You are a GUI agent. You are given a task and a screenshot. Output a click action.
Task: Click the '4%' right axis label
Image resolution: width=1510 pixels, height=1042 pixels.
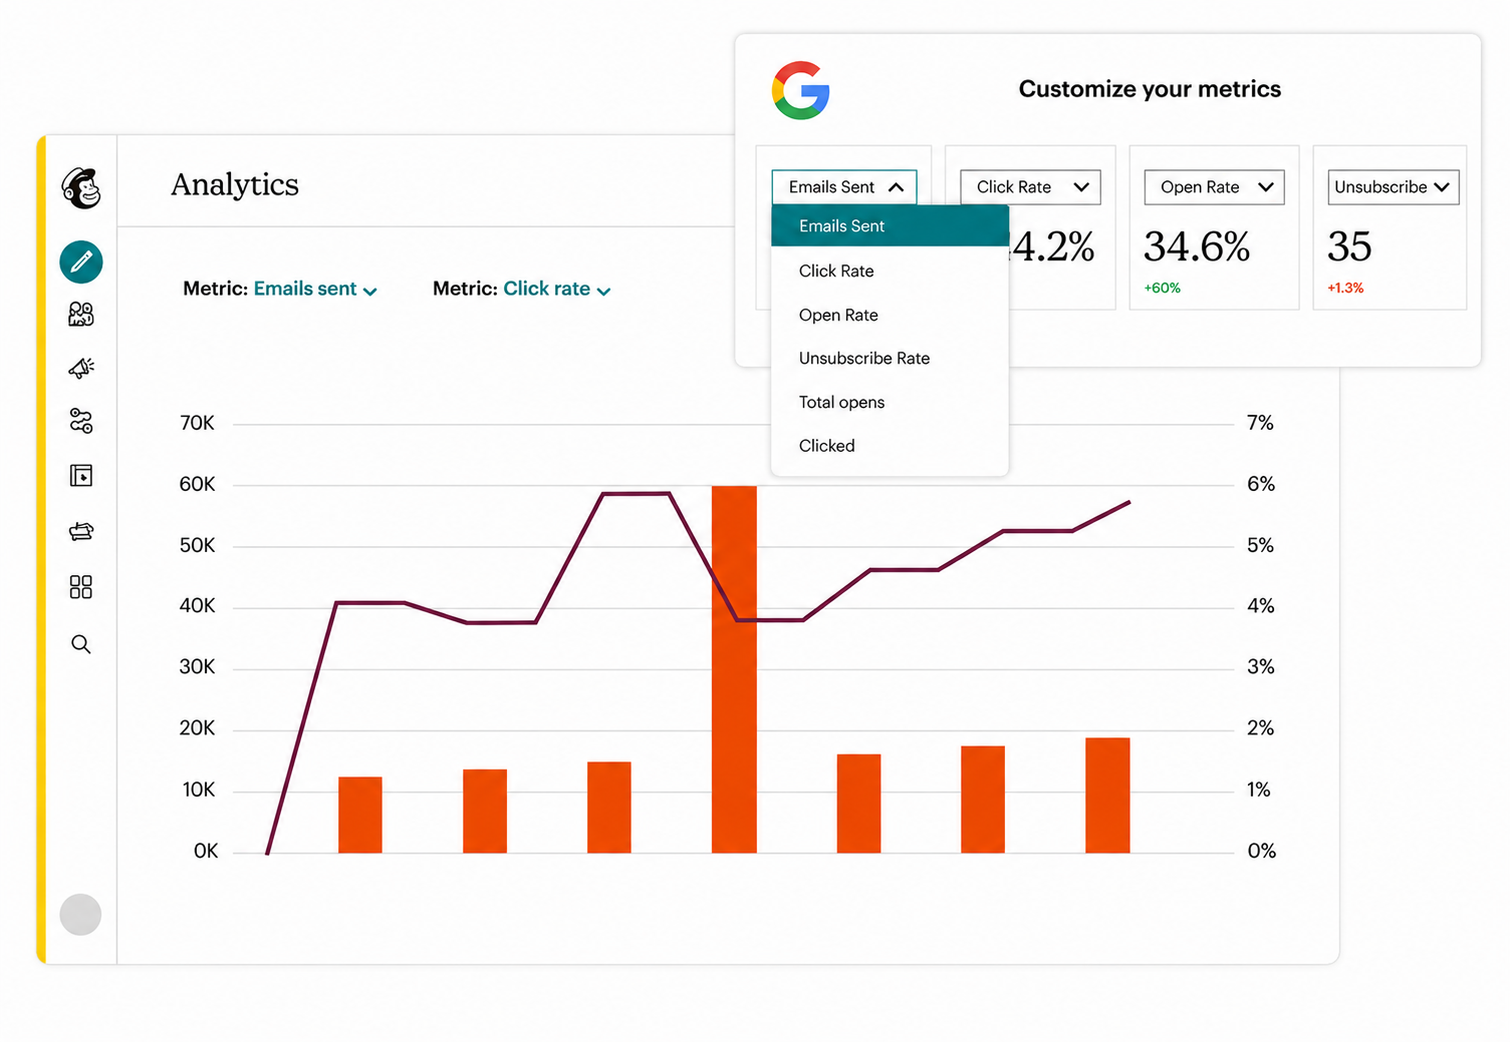1261,606
